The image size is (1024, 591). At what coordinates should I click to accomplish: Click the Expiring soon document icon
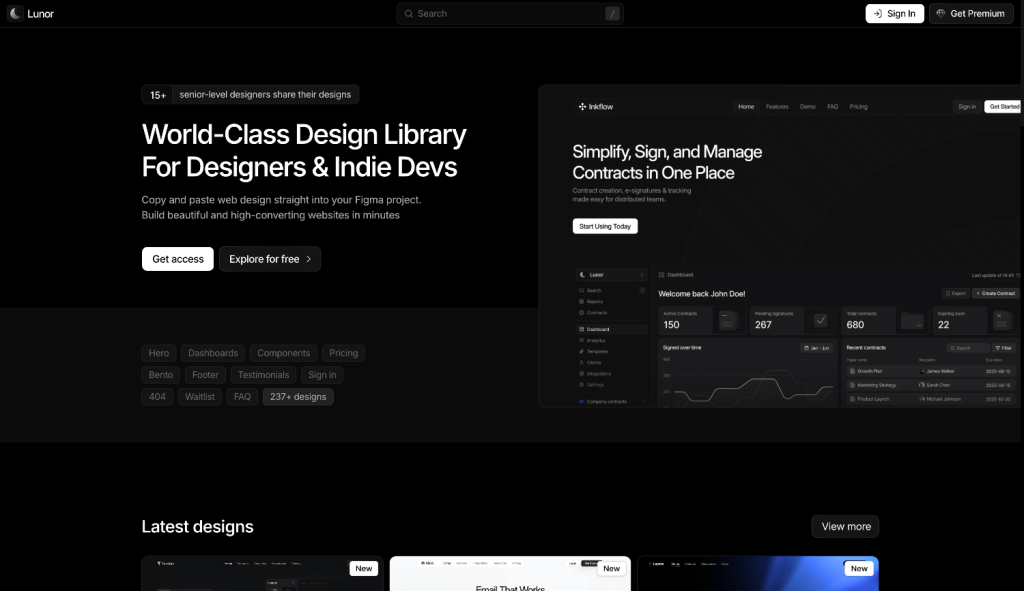pyautogui.click(x=1001, y=320)
